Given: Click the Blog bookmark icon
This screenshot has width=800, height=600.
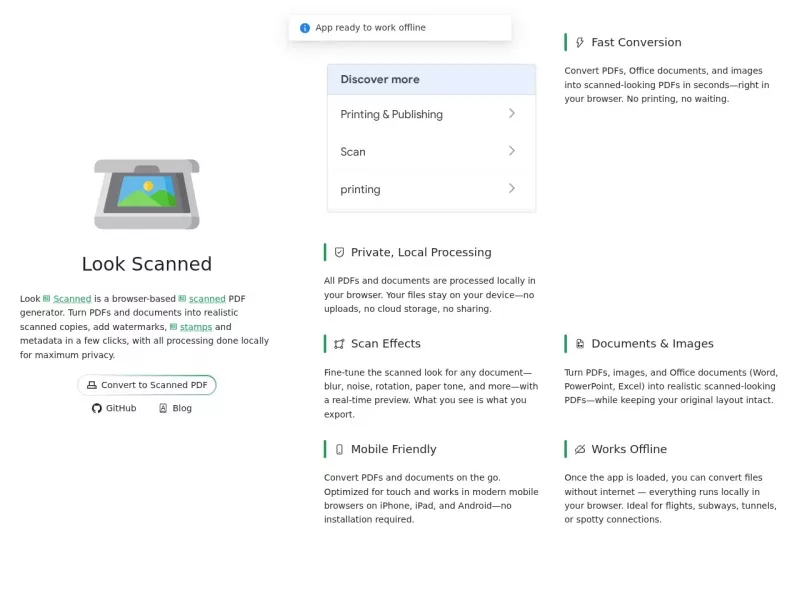Looking at the screenshot, I should point(163,408).
